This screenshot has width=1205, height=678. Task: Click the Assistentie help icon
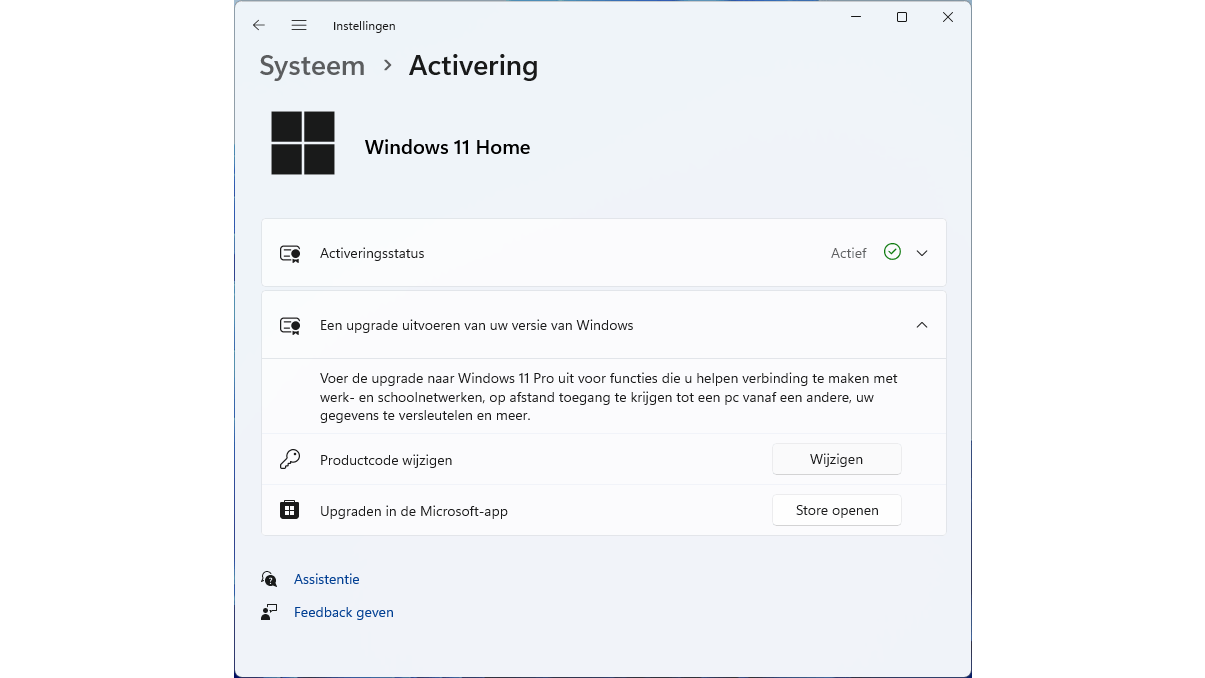[269, 579]
